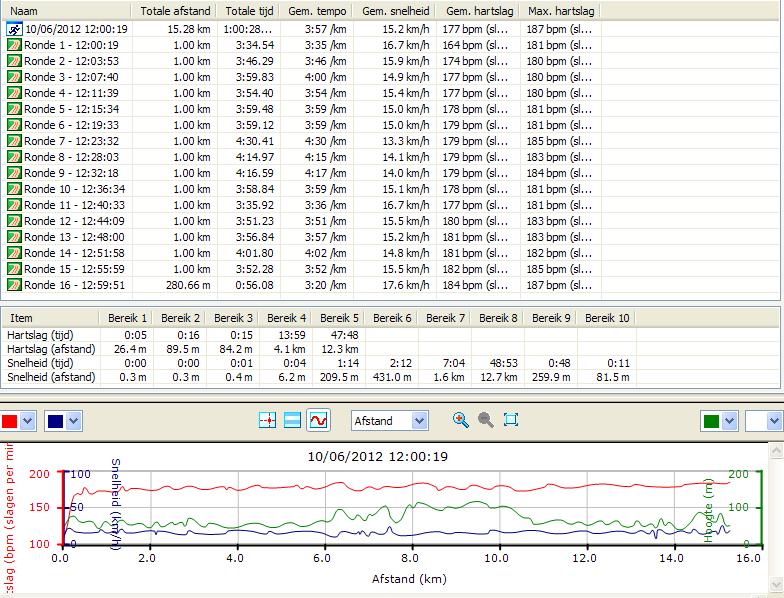The width and height of the screenshot is (784, 598).
Task: Sort by the Gem. hartslag column header
Action: pyautogui.click(x=478, y=11)
